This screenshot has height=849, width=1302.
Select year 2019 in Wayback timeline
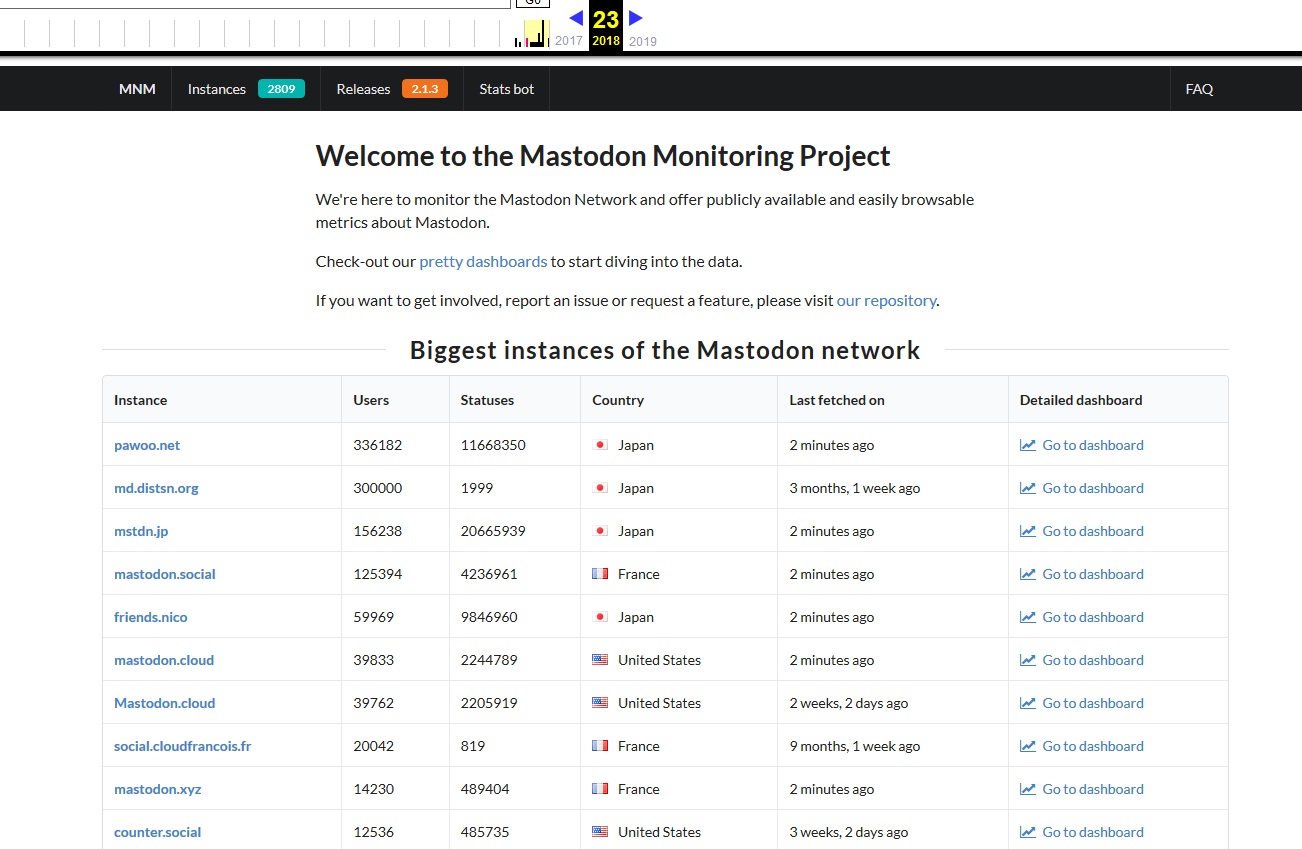coord(643,41)
